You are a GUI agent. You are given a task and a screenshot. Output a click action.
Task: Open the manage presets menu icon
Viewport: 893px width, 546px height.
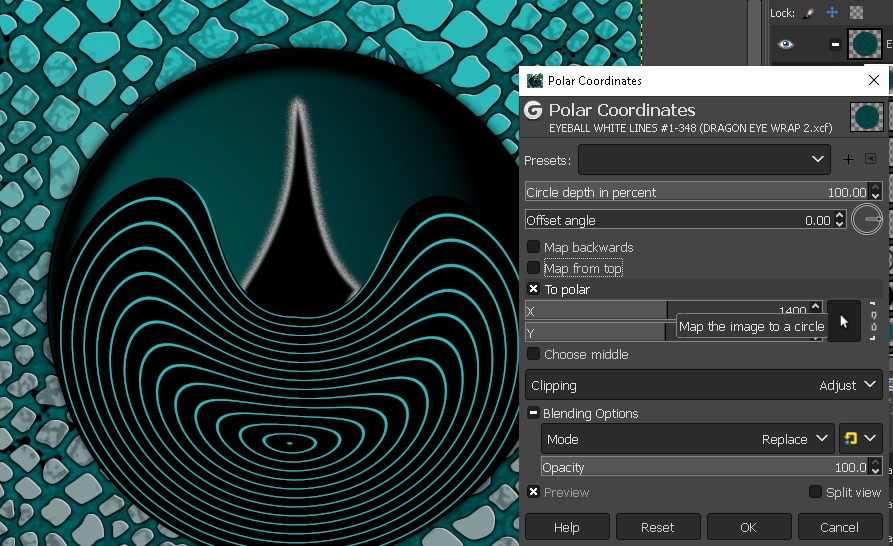click(x=870, y=159)
